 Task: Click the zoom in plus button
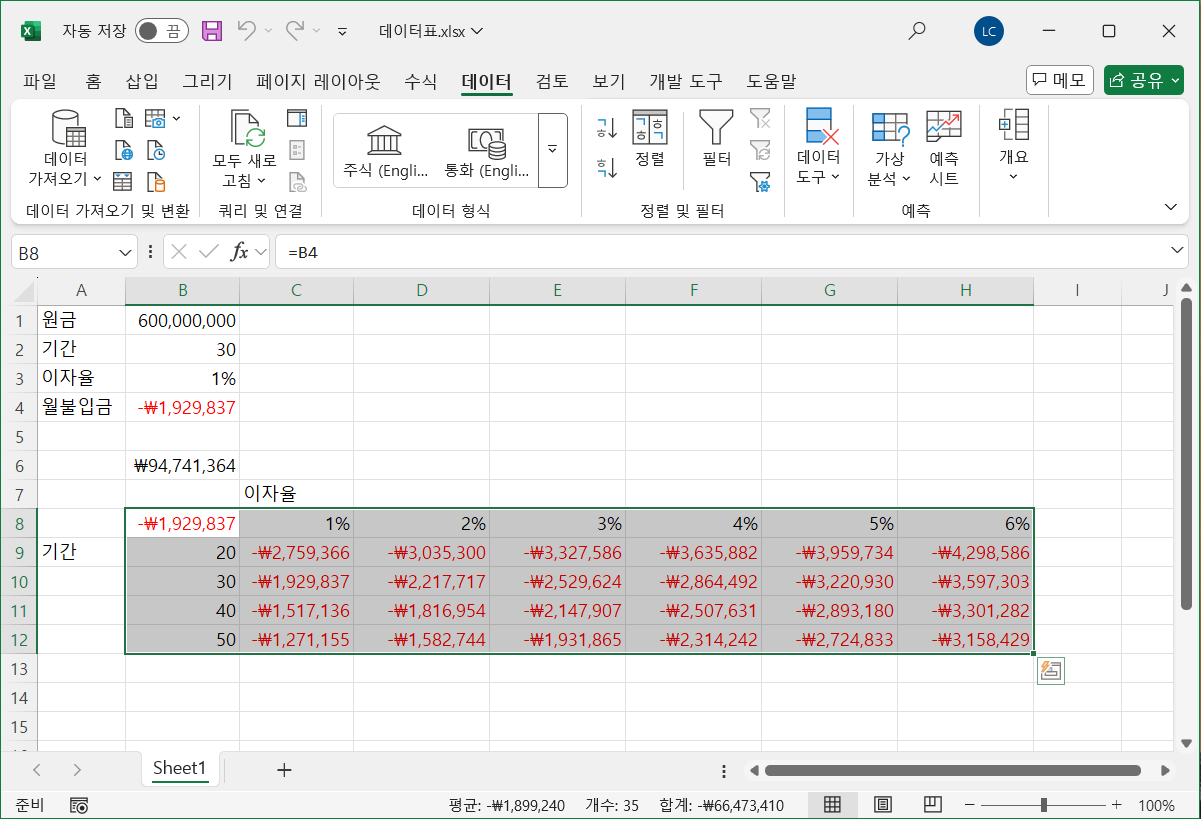1116,805
